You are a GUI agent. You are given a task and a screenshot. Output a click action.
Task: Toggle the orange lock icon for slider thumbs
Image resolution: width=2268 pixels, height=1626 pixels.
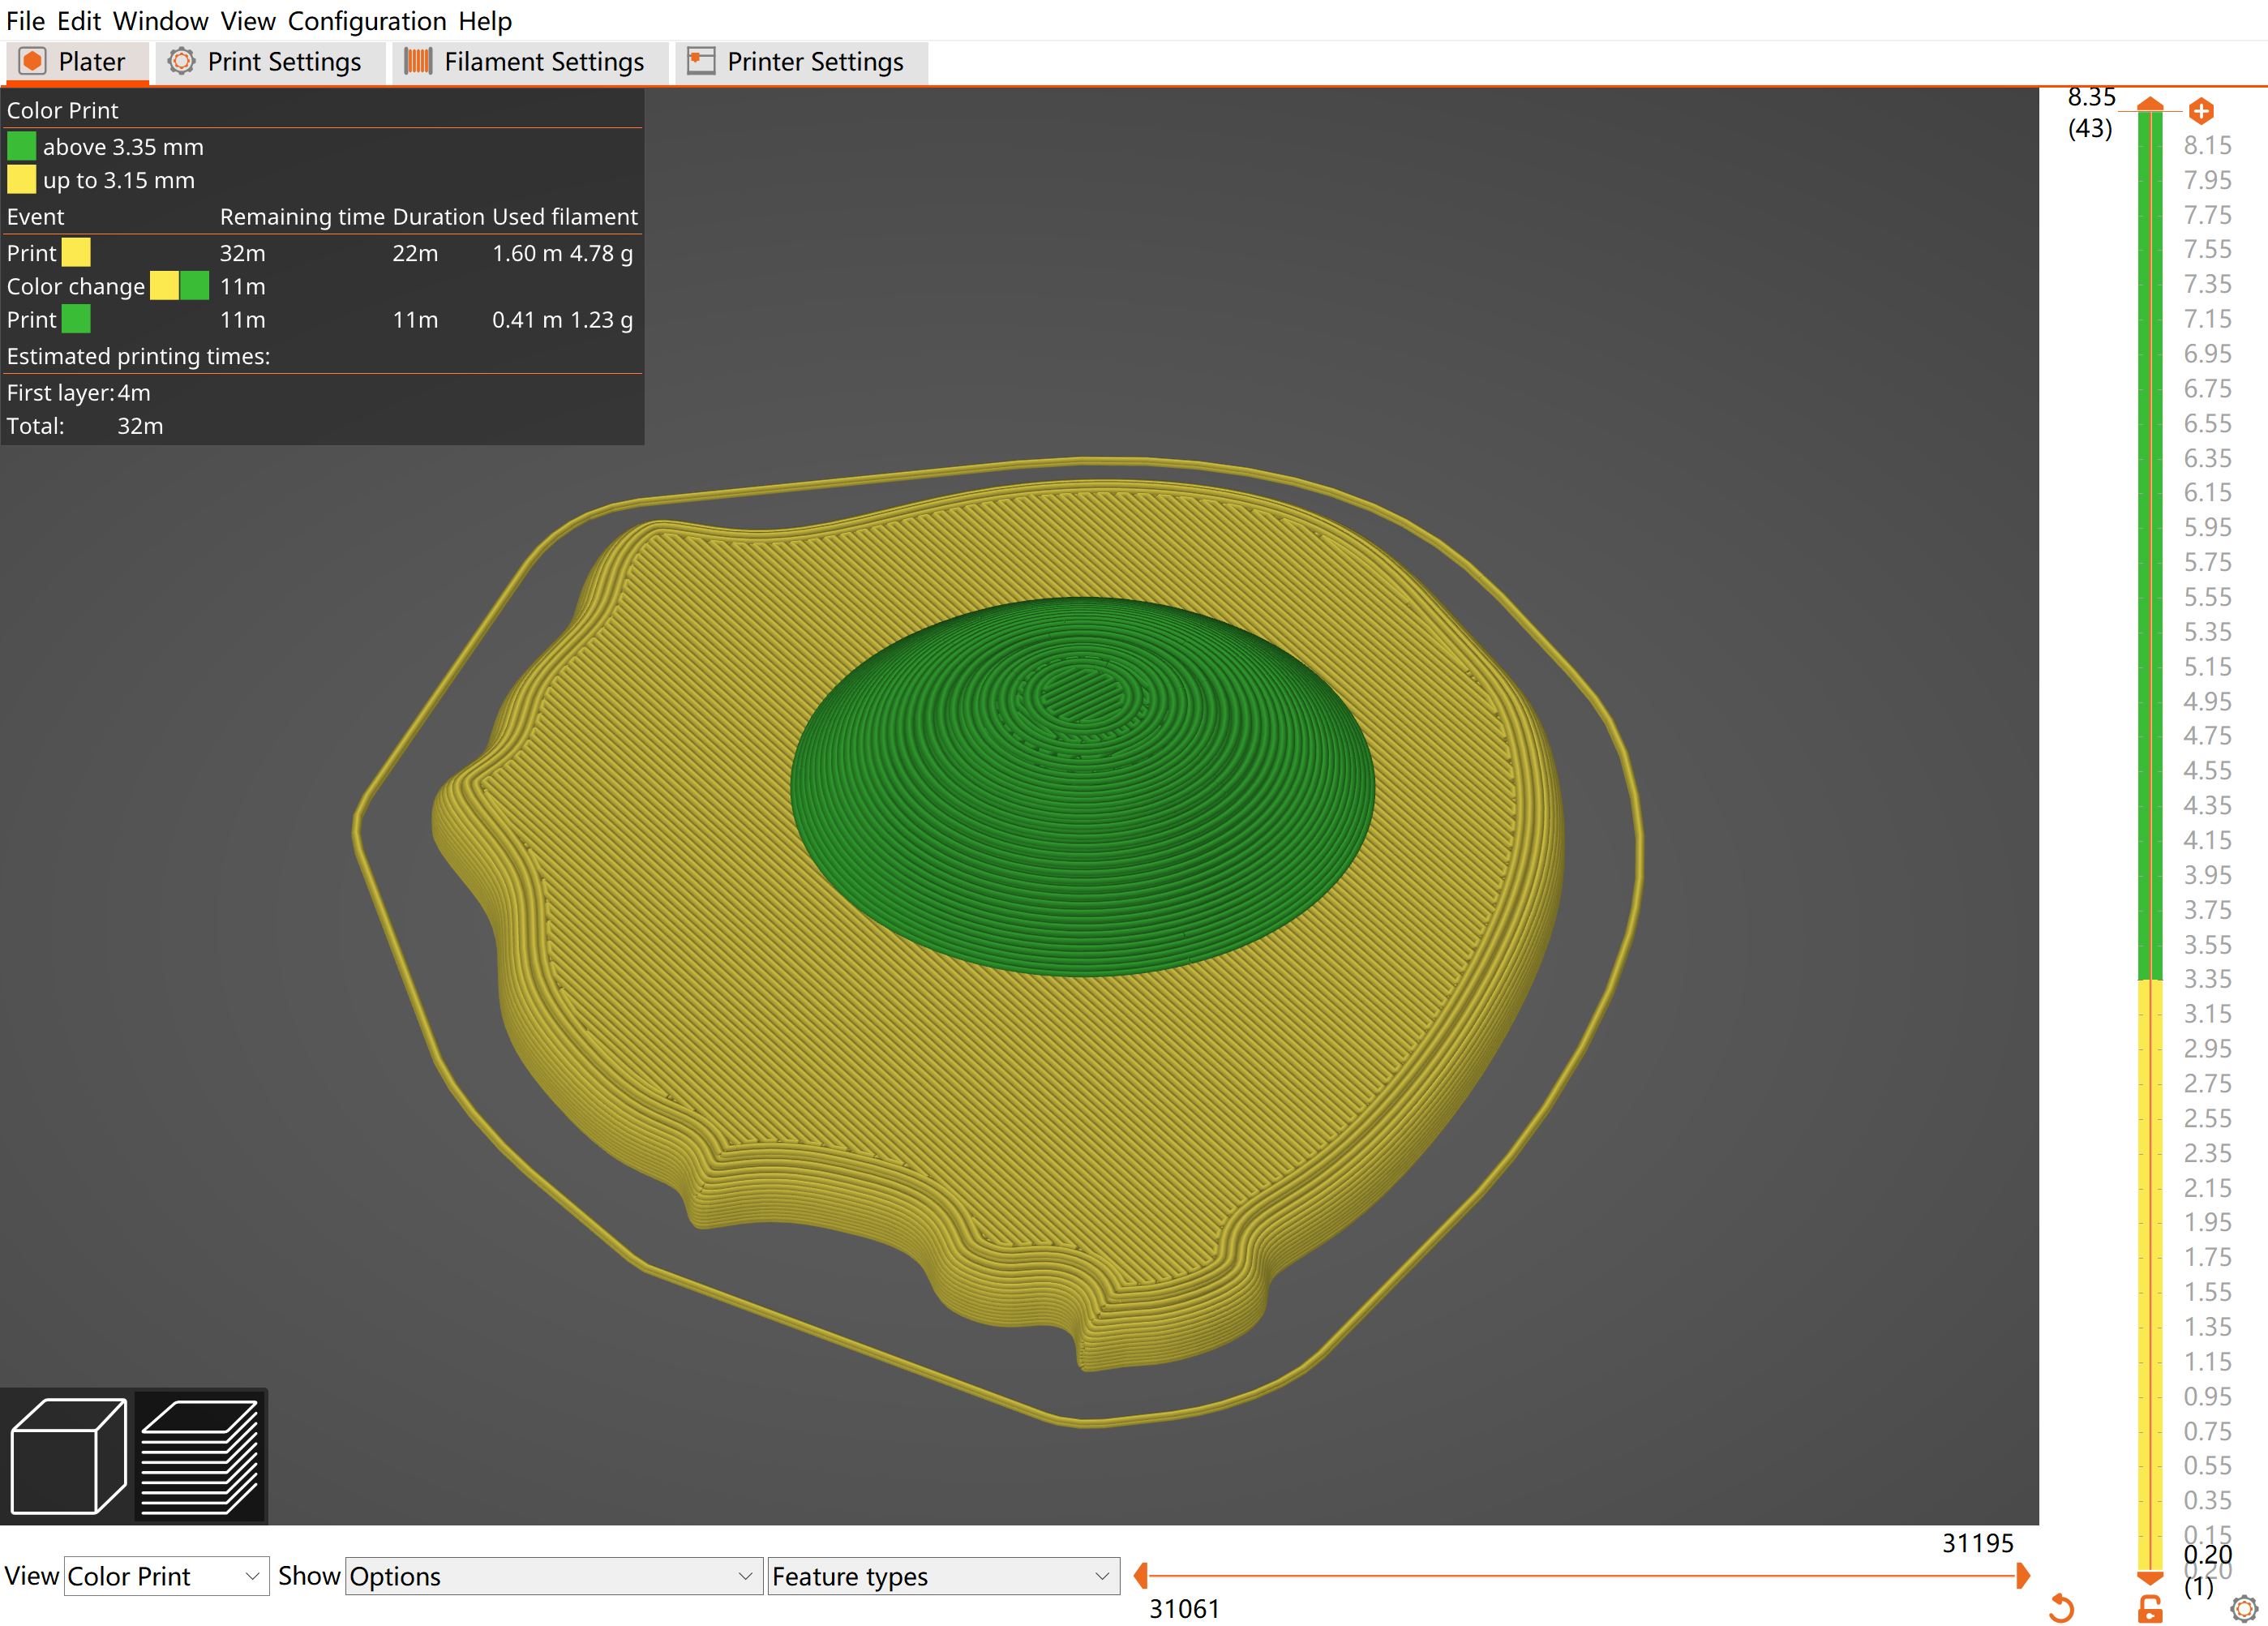[2149, 1608]
